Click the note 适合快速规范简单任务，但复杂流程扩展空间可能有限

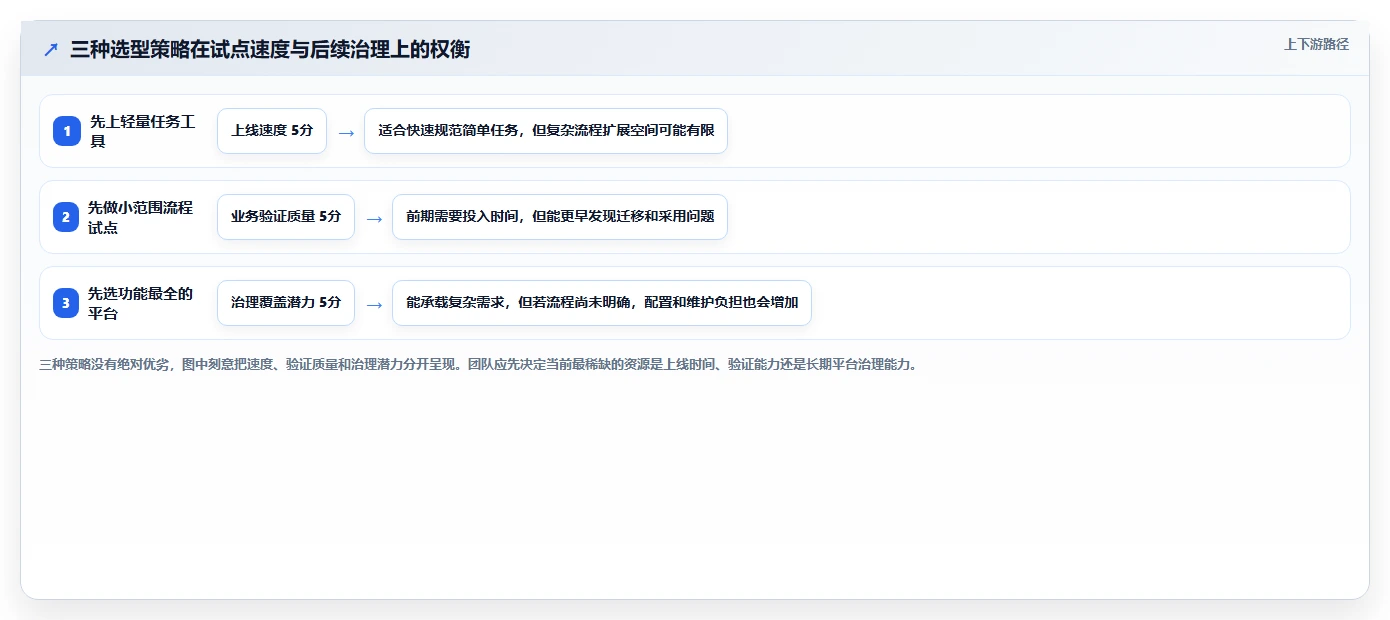pyautogui.click(x=546, y=131)
